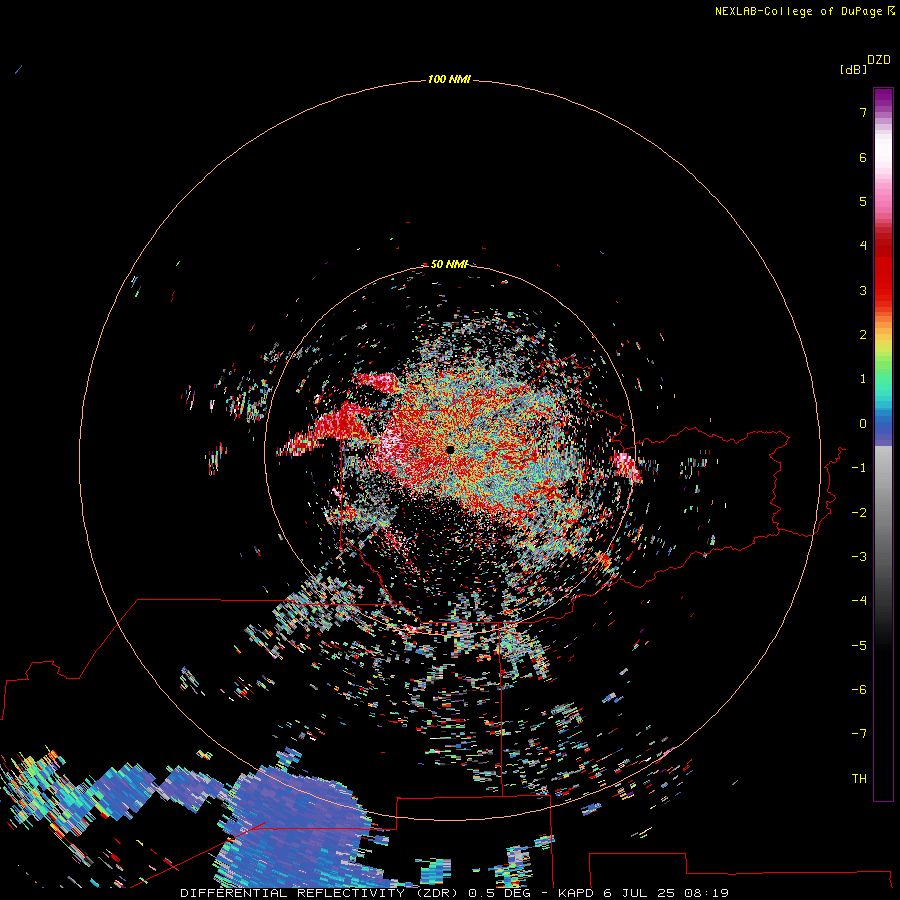
Task: Click the 100 NMI range ring label
Action: 449,79
